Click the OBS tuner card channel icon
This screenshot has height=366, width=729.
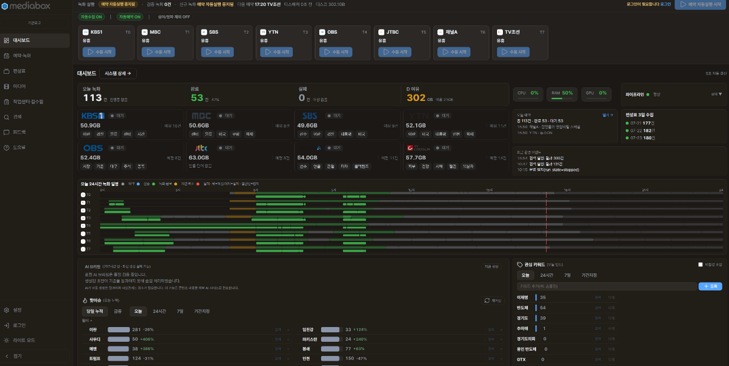pyautogui.click(x=322, y=32)
